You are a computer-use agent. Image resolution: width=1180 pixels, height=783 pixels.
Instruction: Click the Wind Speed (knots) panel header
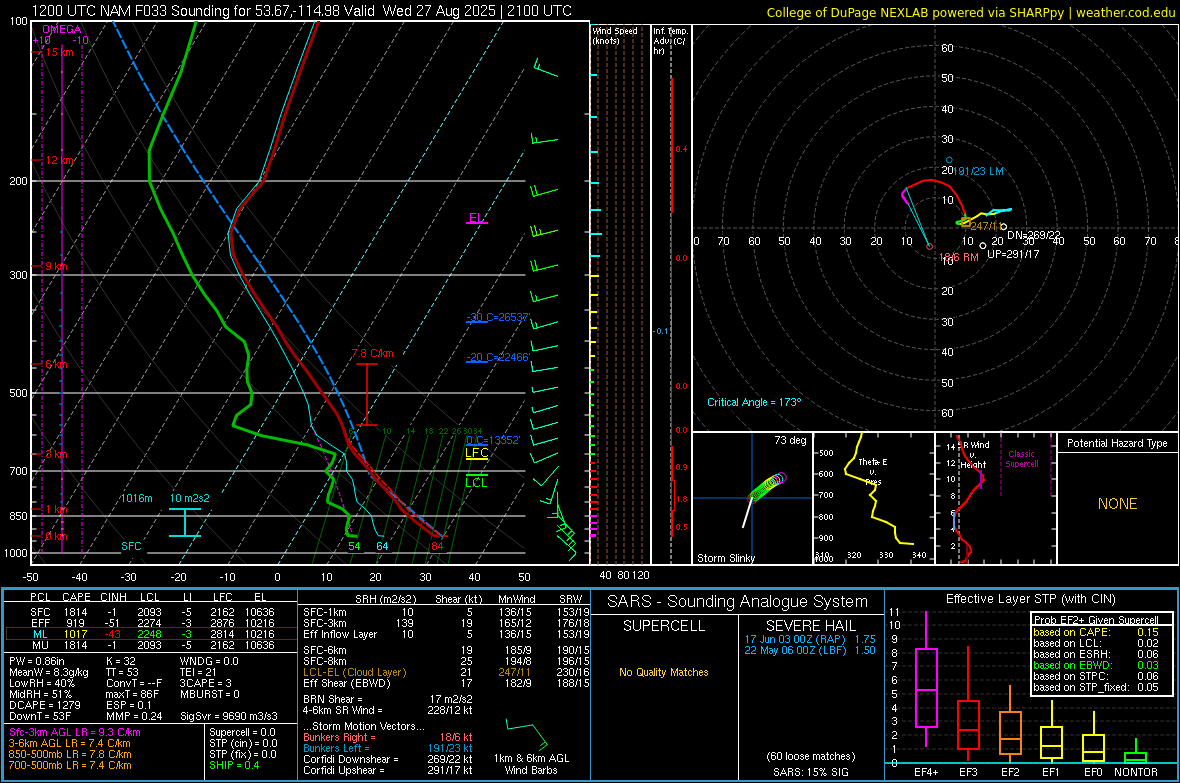click(x=615, y=35)
